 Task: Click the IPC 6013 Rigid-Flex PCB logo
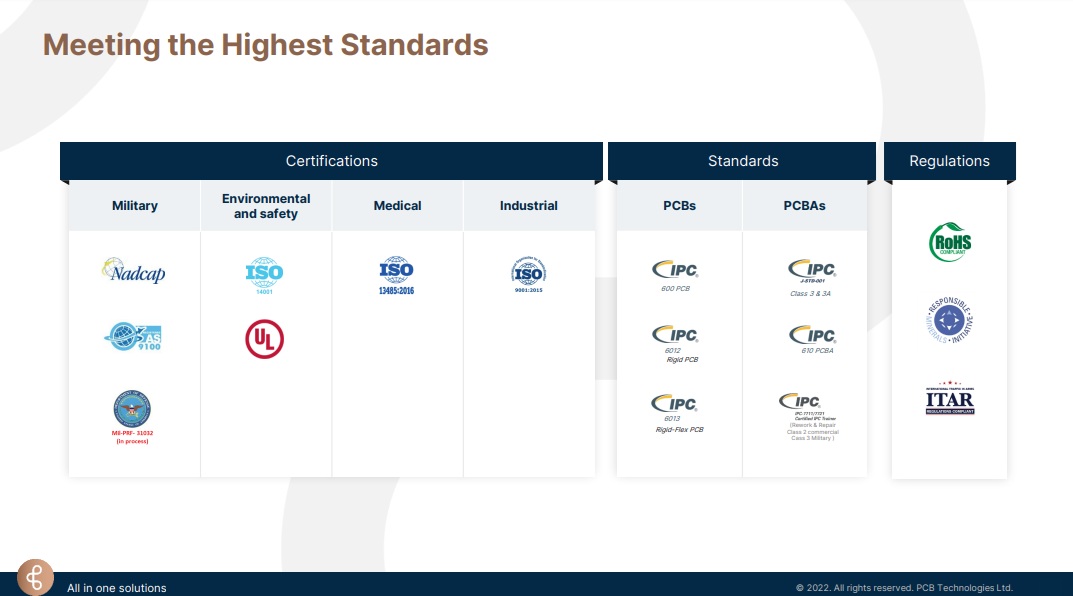click(675, 404)
